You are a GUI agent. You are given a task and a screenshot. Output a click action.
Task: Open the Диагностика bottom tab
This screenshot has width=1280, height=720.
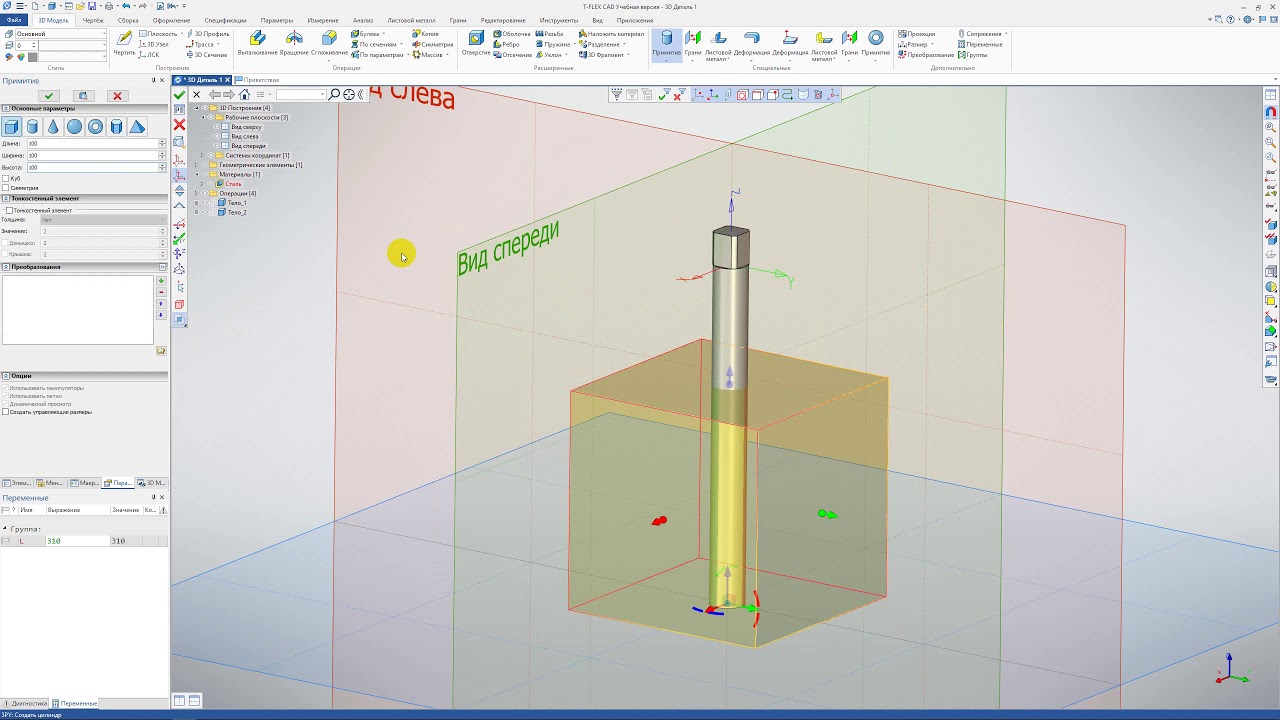pos(25,703)
